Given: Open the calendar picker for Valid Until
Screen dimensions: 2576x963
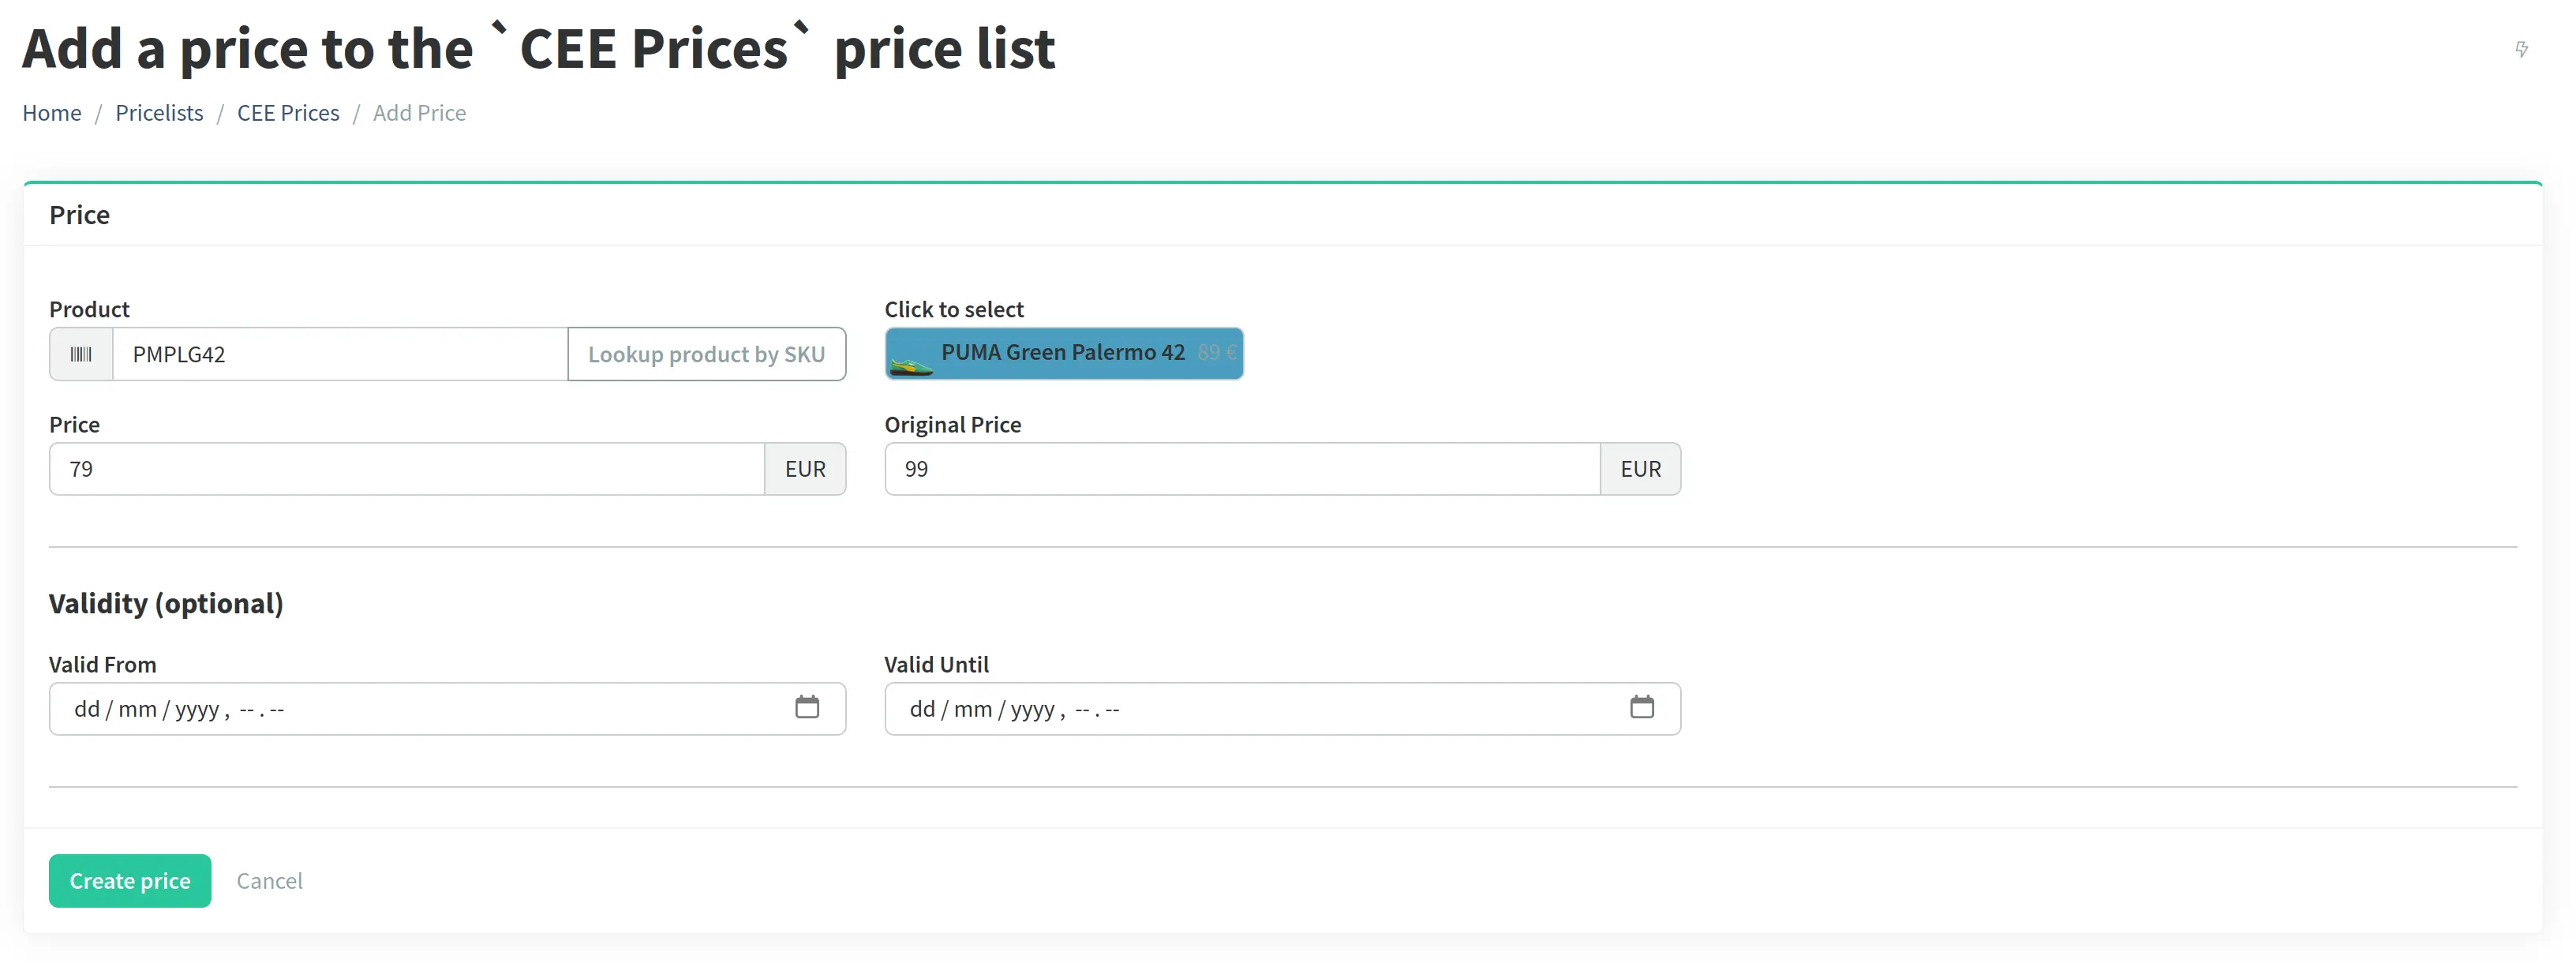Looking at the screenshot, I should [x=1642, y=707].
